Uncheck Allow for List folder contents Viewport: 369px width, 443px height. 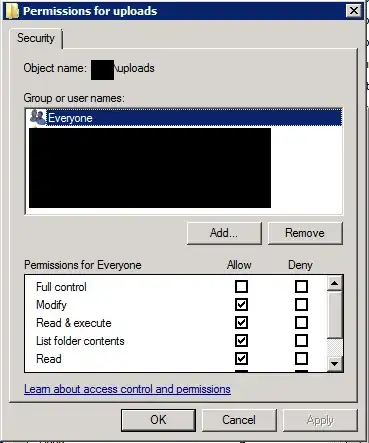(x=241, y=340)
